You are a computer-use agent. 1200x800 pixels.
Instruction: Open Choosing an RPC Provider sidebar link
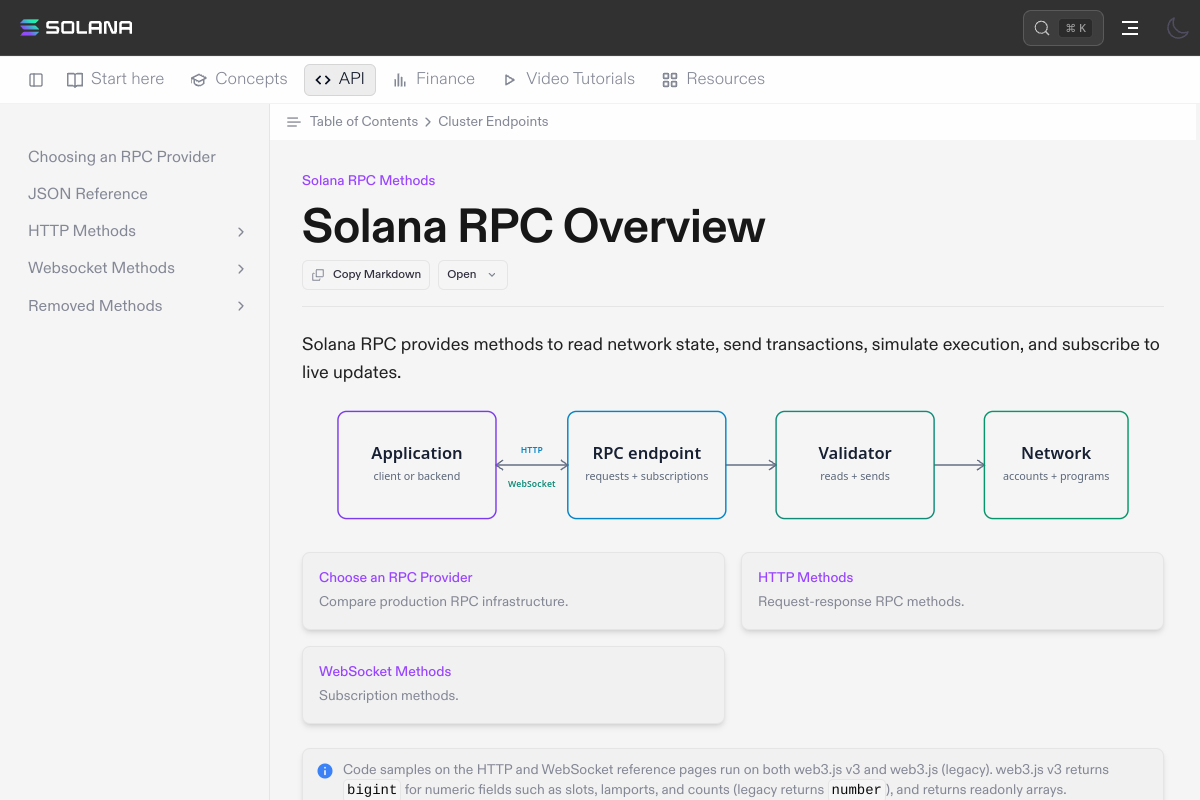tap(122, 157)
